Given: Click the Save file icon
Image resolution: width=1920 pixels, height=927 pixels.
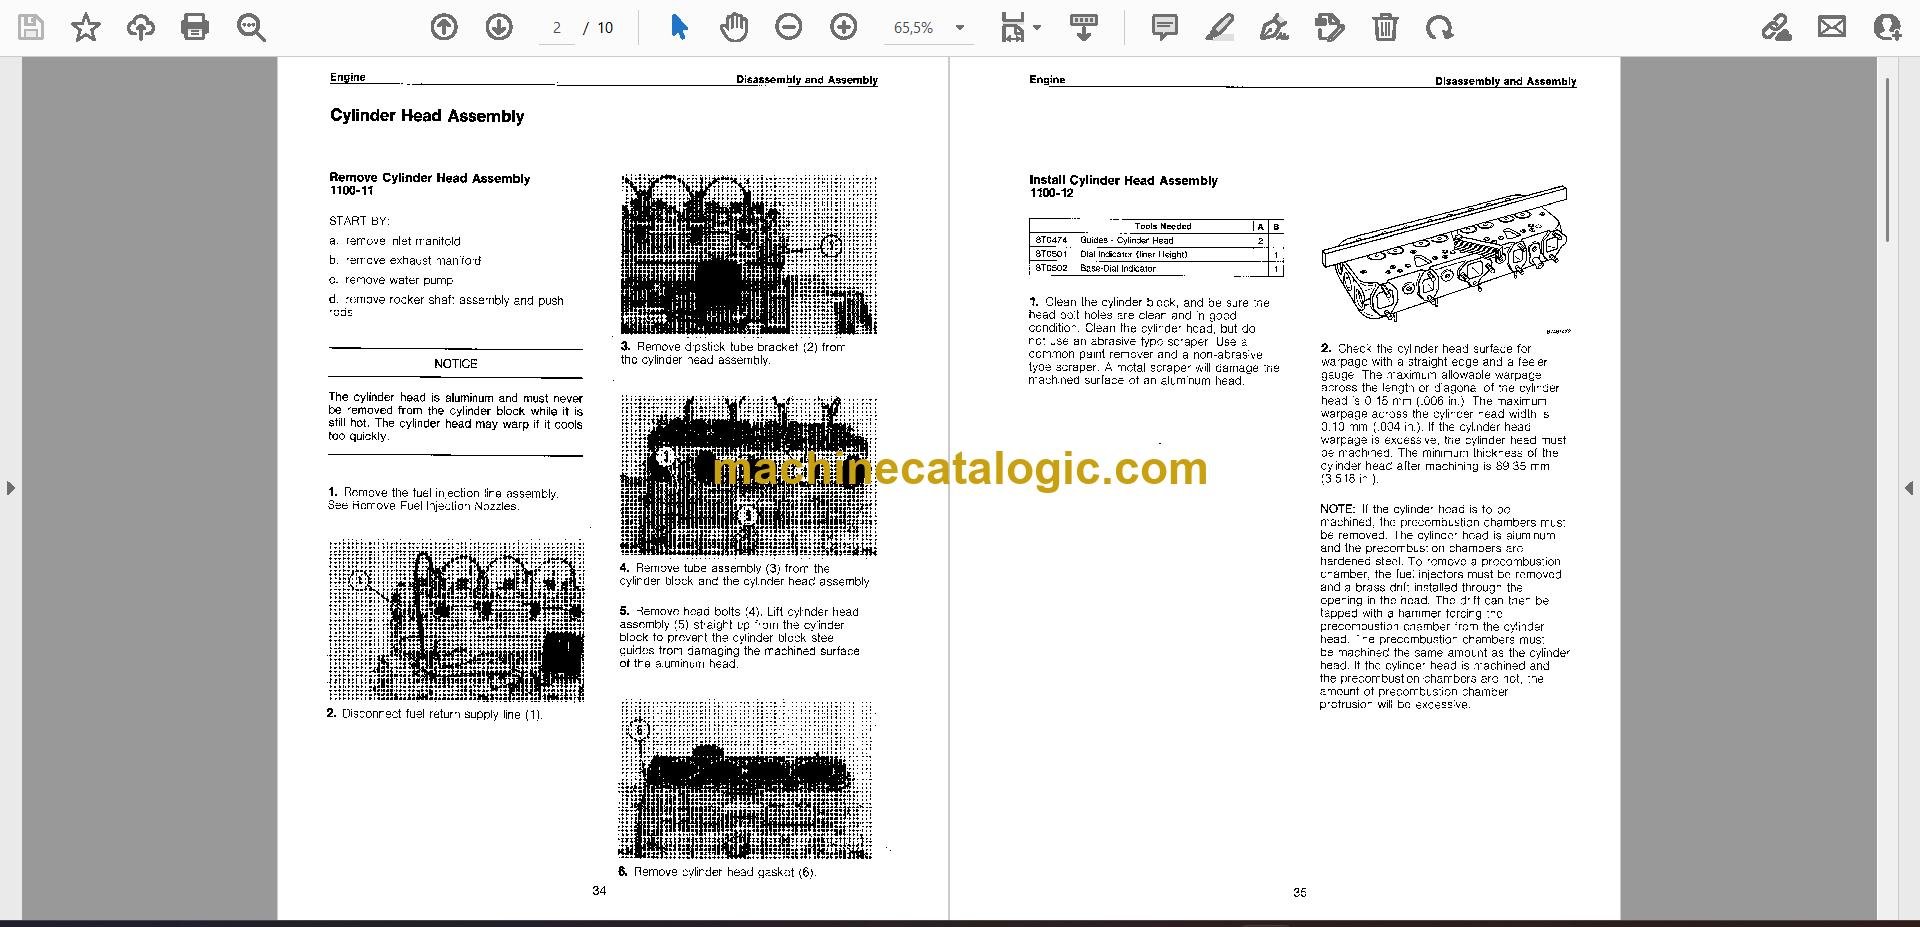Looking at the screenshot, I should tap(31, 27).
